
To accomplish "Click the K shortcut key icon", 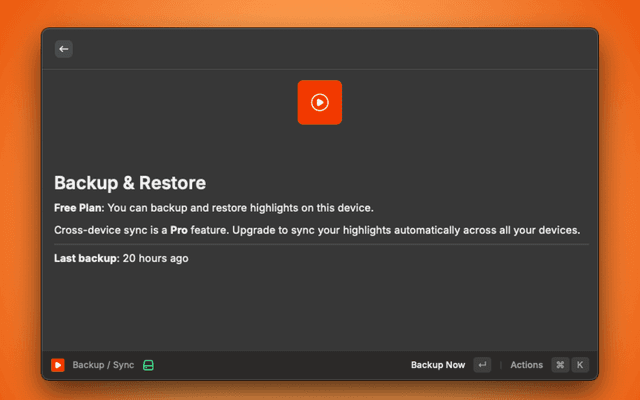I will point(580,365).
